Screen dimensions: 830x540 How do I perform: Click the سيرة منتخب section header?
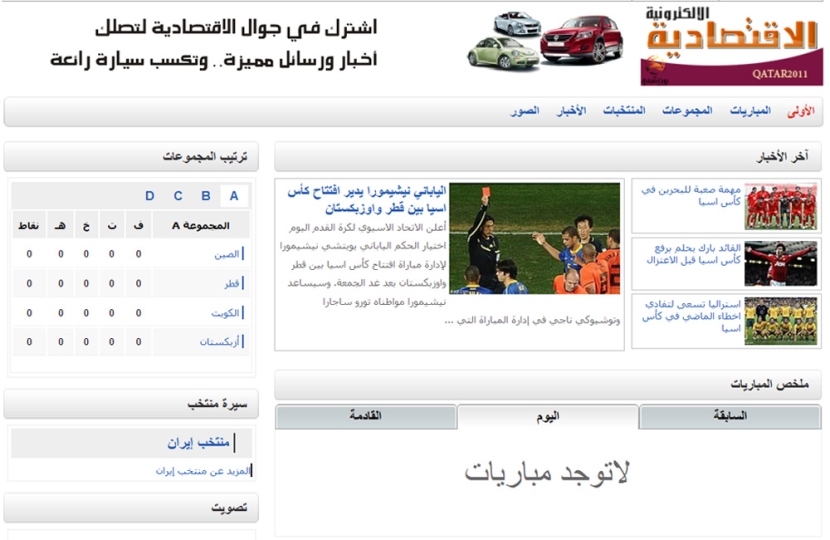click(131, 404)
